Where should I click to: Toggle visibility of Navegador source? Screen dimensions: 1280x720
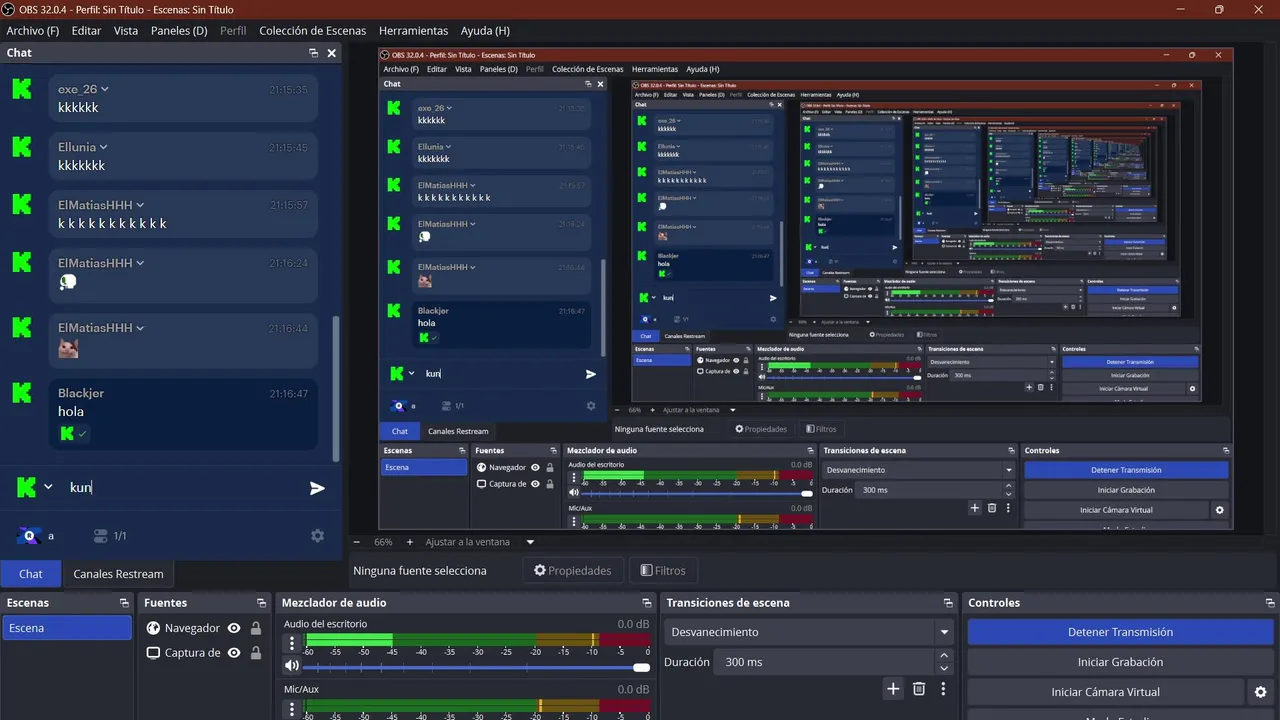tap(234, 628)
